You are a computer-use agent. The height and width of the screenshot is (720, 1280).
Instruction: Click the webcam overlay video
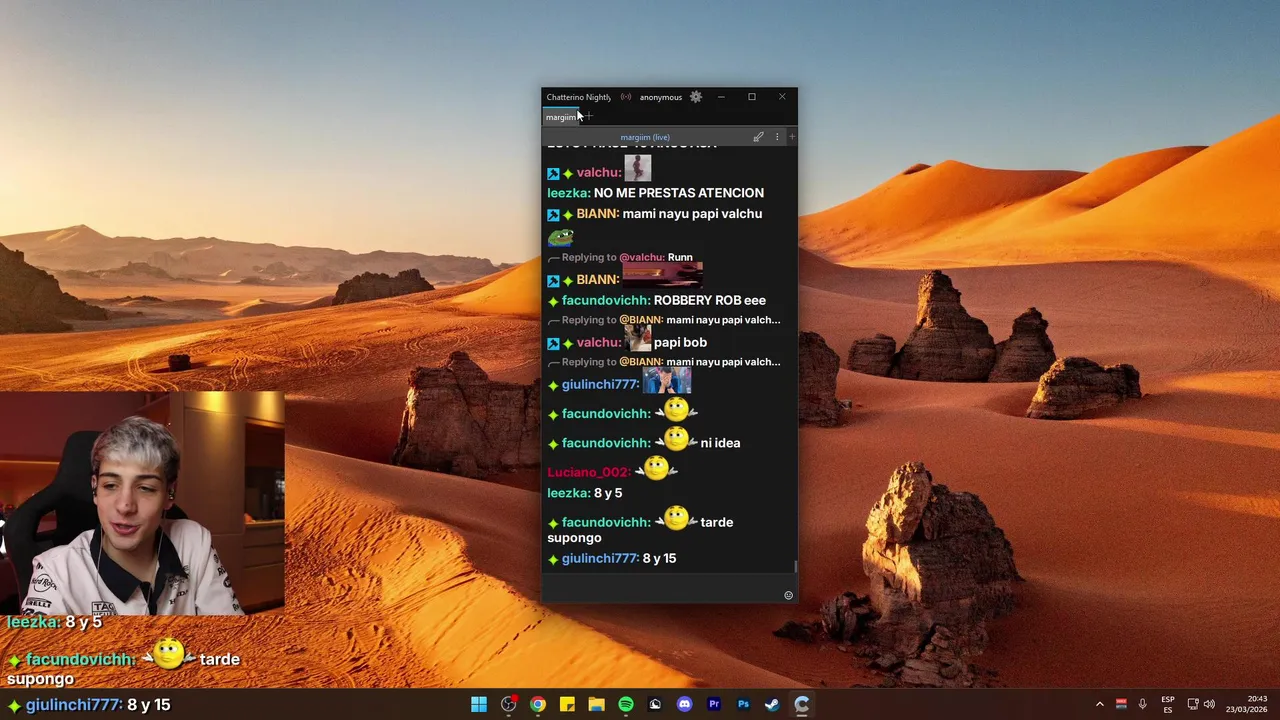[142, 502]
